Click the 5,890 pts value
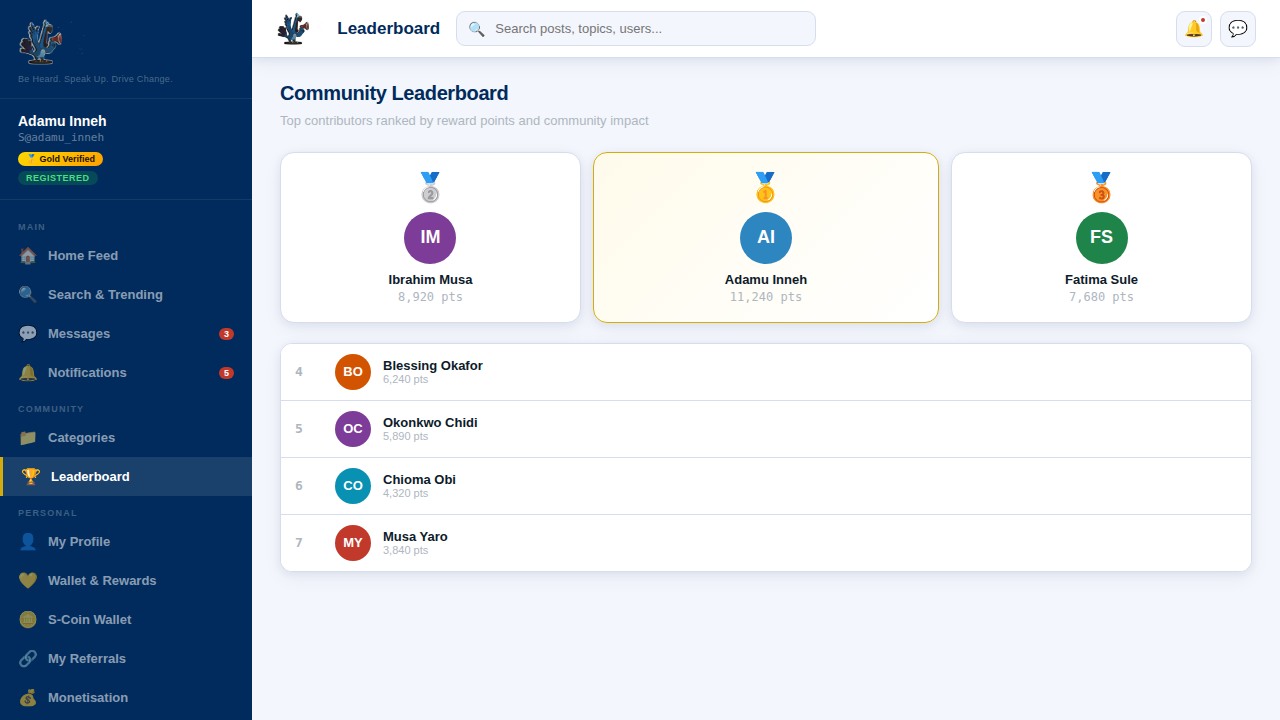Screen dimensions: 1280x720 [x=405, y=437]
